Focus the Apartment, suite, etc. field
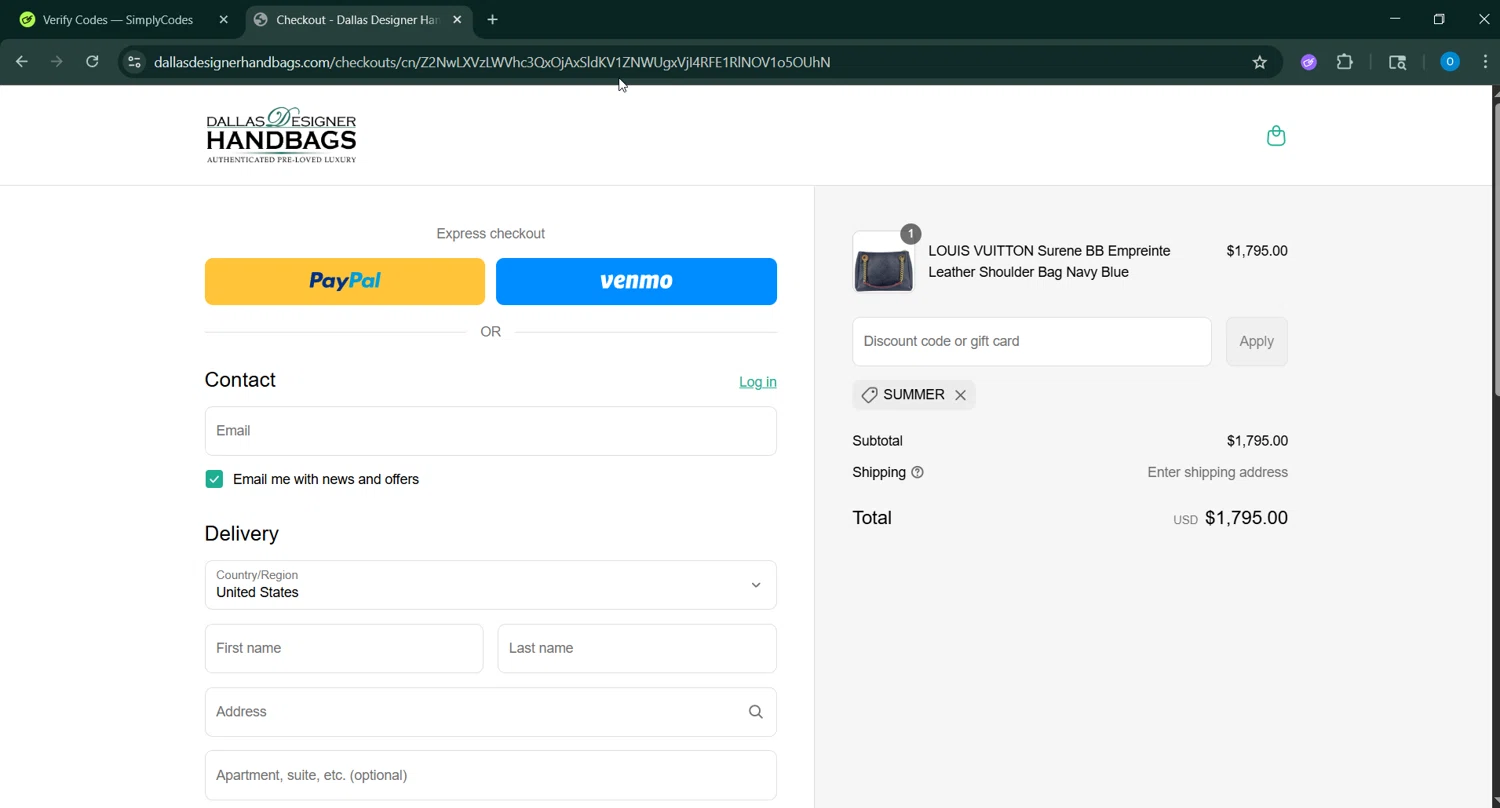Screen dimensions: 1500x808 point(491,775)
